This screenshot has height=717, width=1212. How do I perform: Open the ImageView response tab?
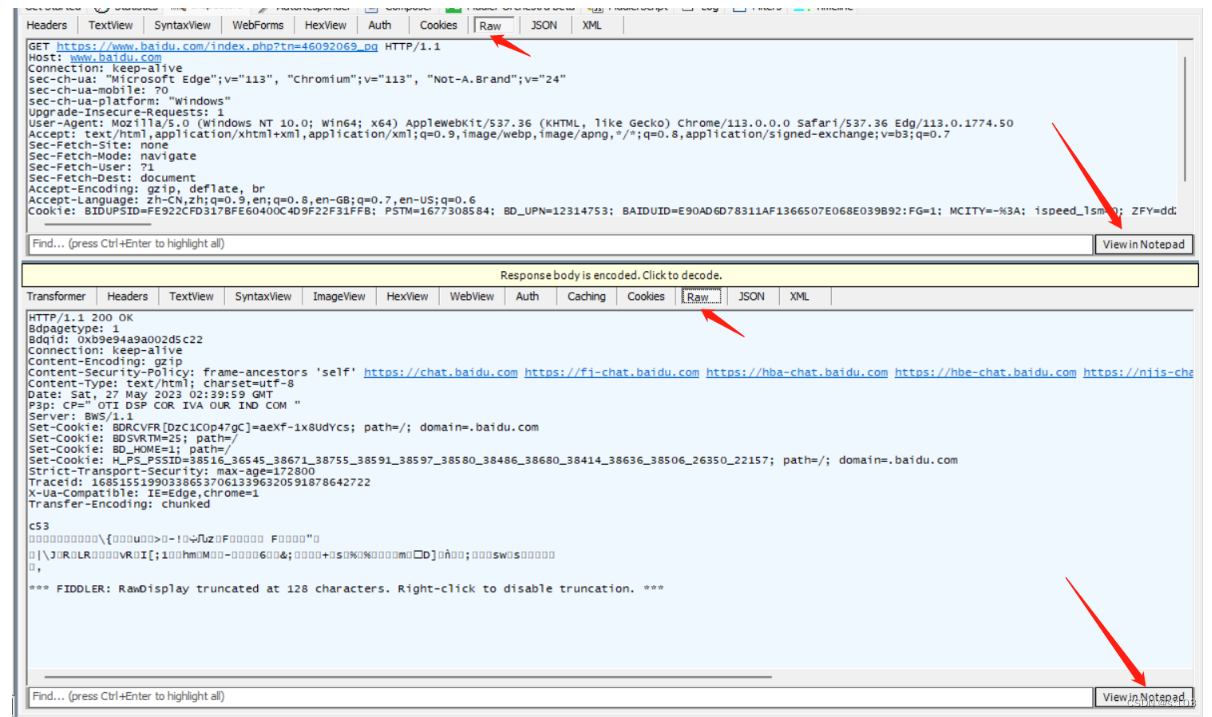tap(339, 296)
